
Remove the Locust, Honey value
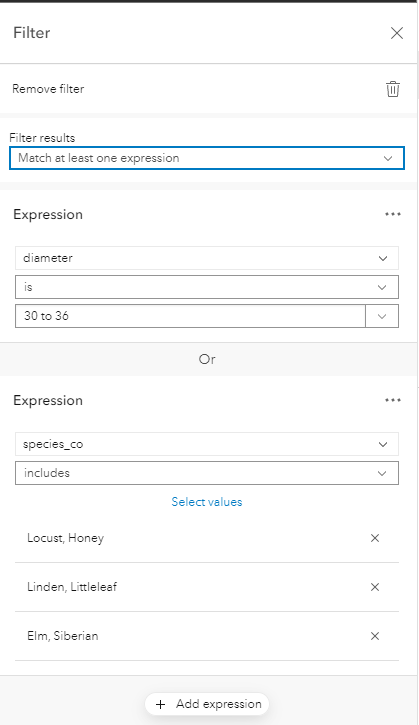point(375,538)
